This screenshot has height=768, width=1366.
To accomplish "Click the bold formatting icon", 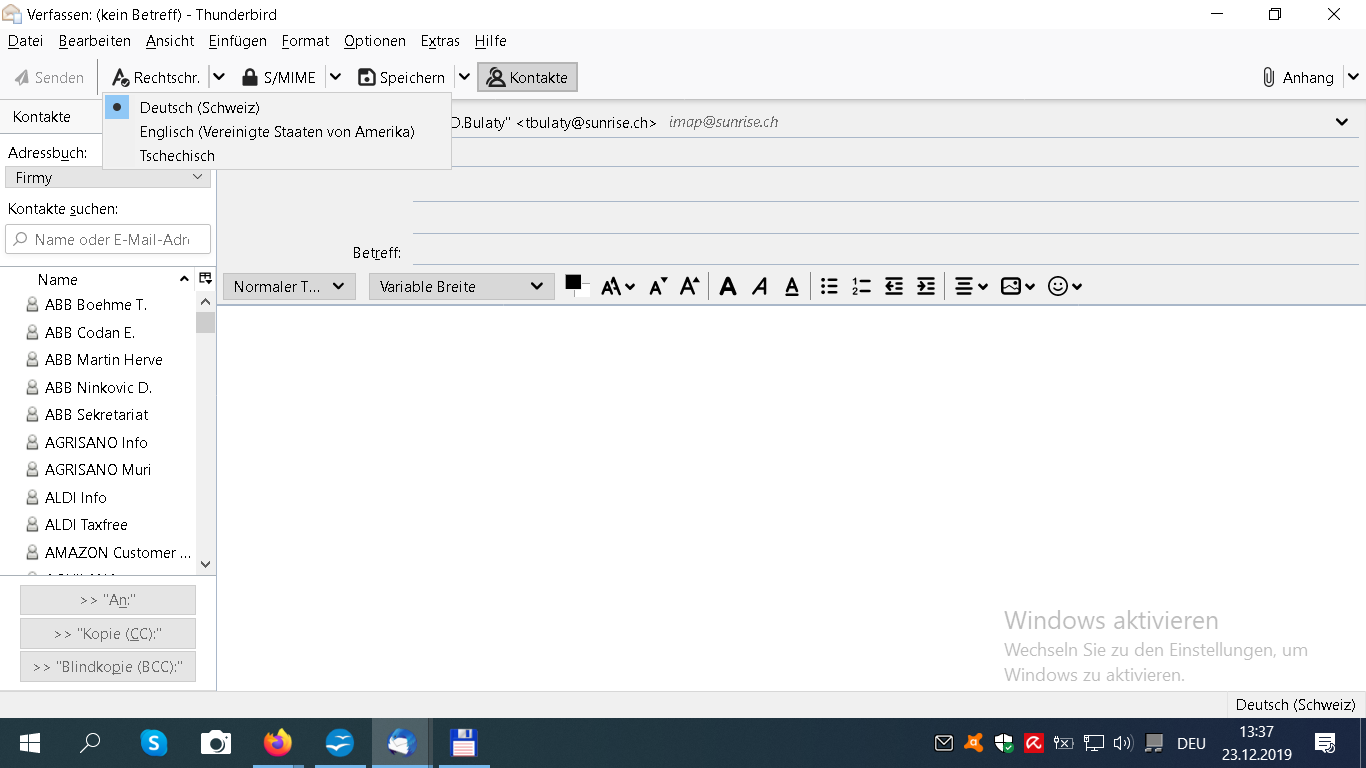I will [x=728, y=287].
